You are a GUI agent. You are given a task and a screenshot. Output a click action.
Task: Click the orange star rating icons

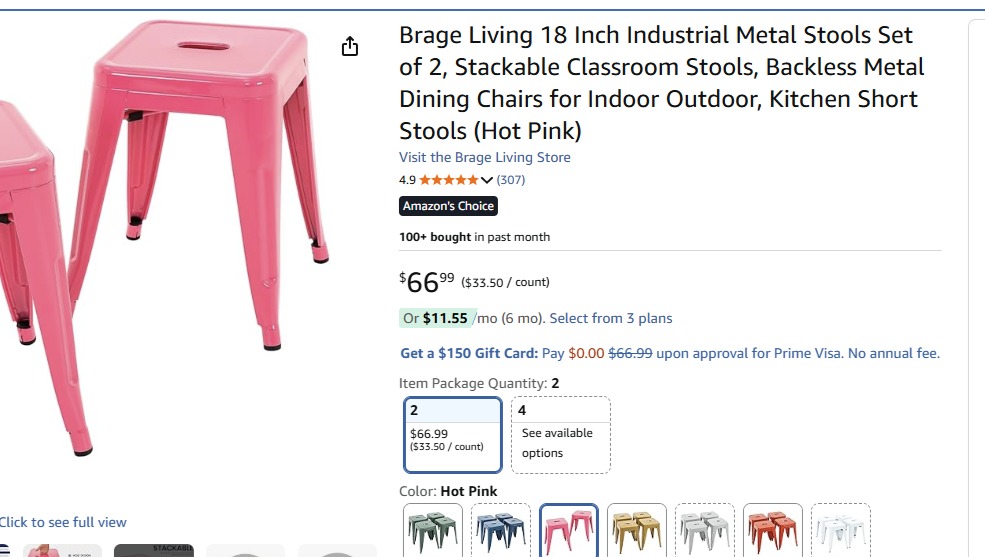click(448, 181)
